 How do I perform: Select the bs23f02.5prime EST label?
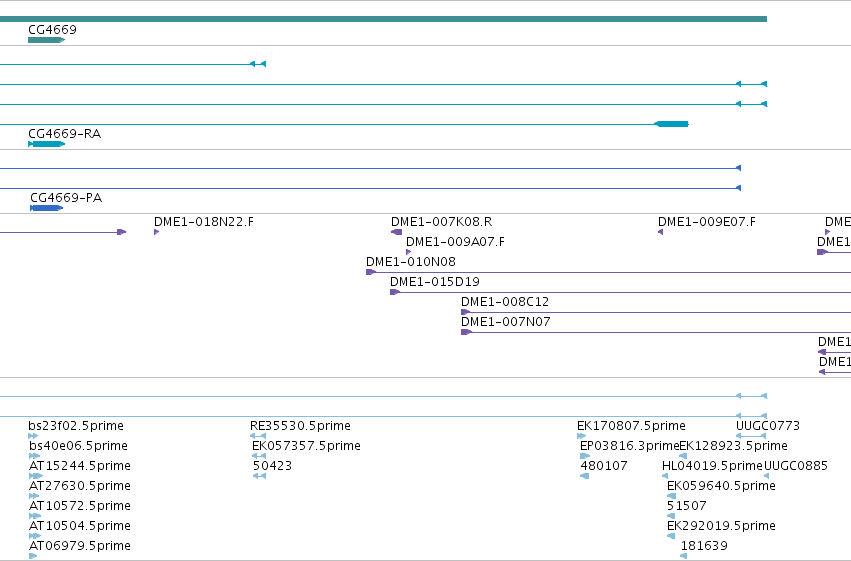click(x=76, y=425)
